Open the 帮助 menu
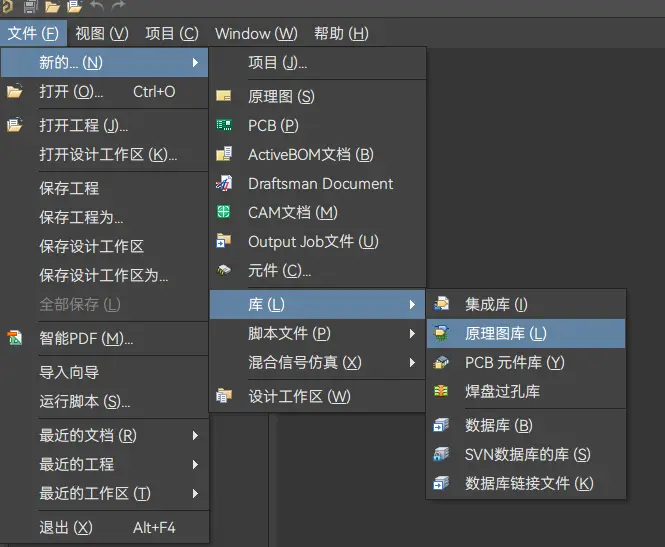Viewport: 665px width, 547px height. (x=341, y=33)
